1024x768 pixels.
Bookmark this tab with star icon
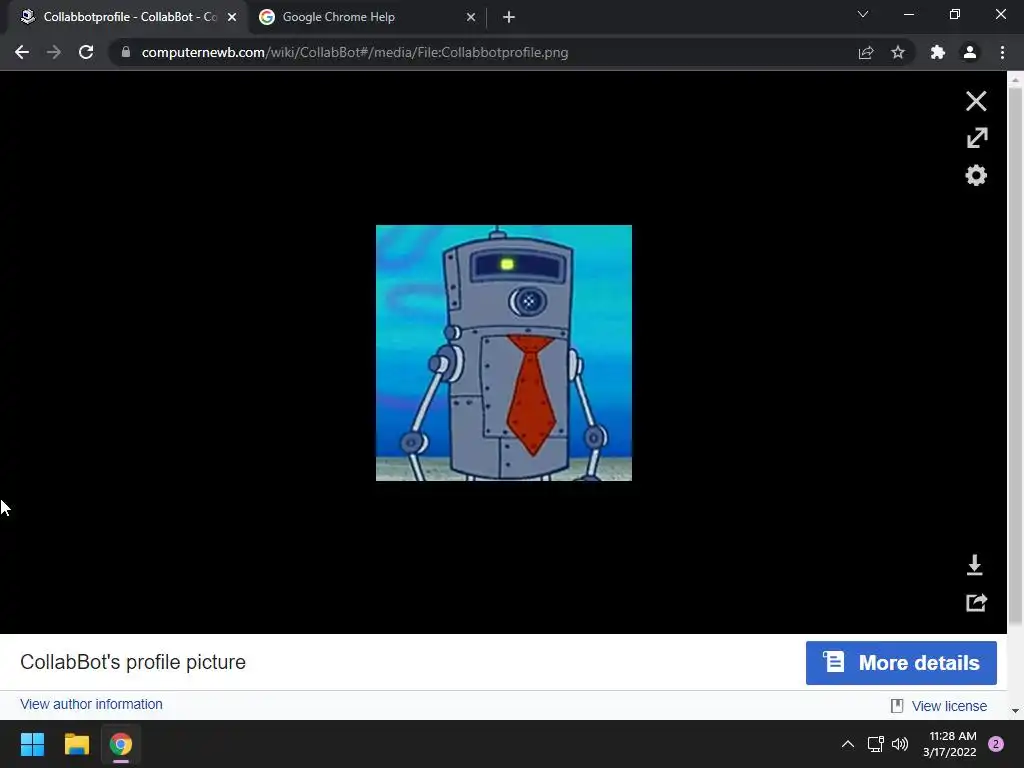898,52
